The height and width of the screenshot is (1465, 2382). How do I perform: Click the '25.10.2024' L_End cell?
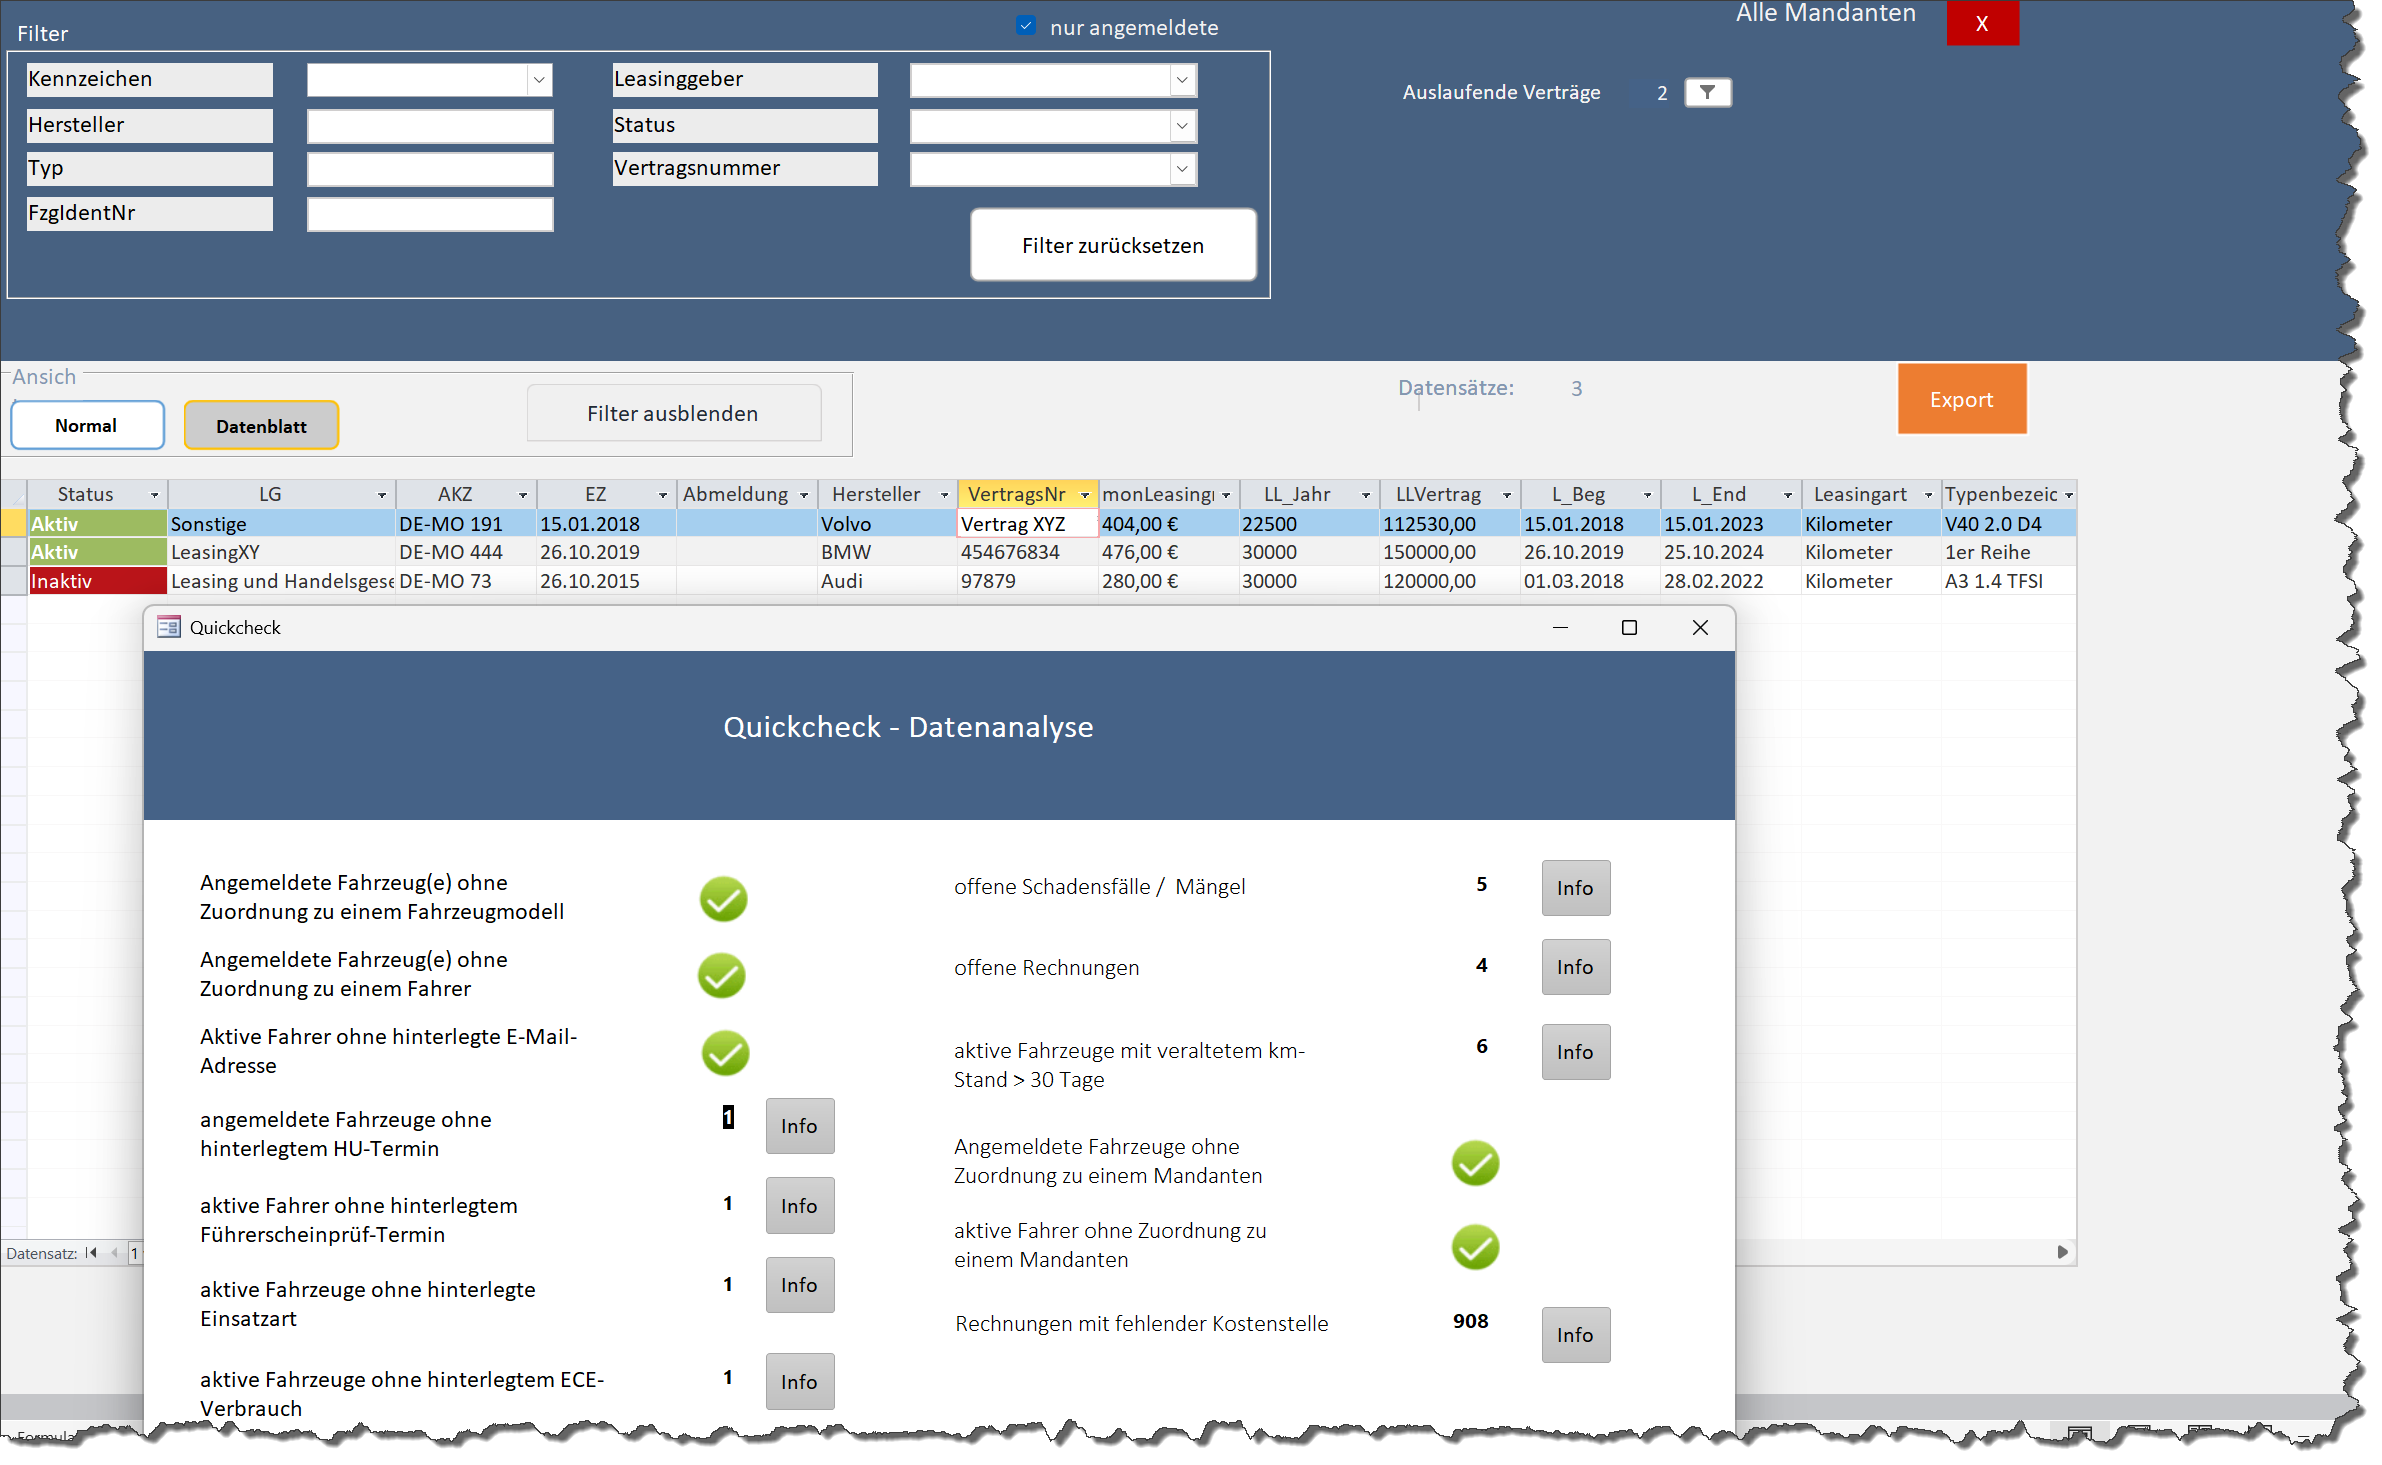tap(1730, 552)
